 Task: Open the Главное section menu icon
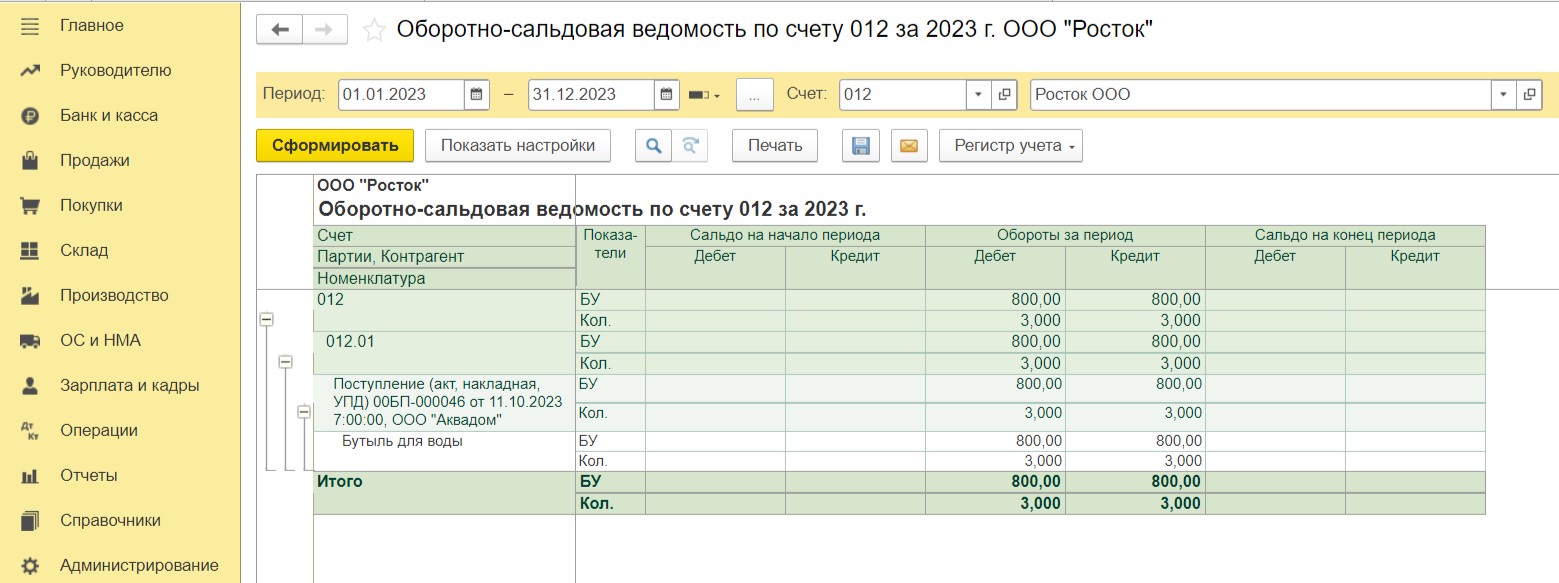click(30, 26)
